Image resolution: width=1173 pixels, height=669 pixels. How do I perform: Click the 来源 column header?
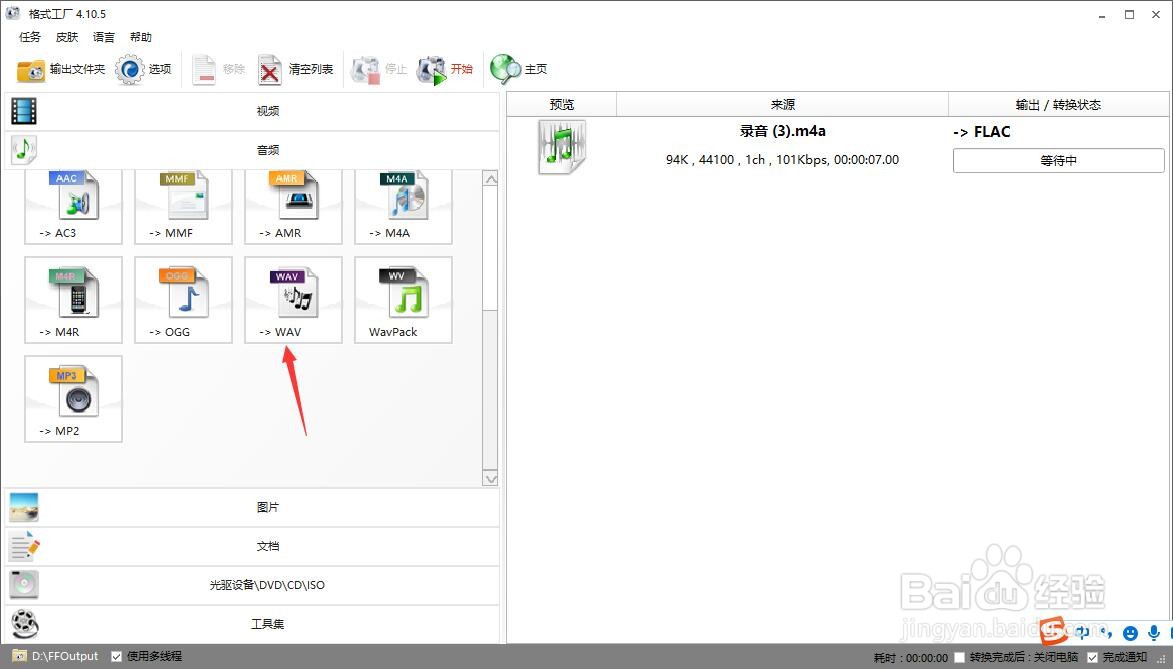pos(782,105)
